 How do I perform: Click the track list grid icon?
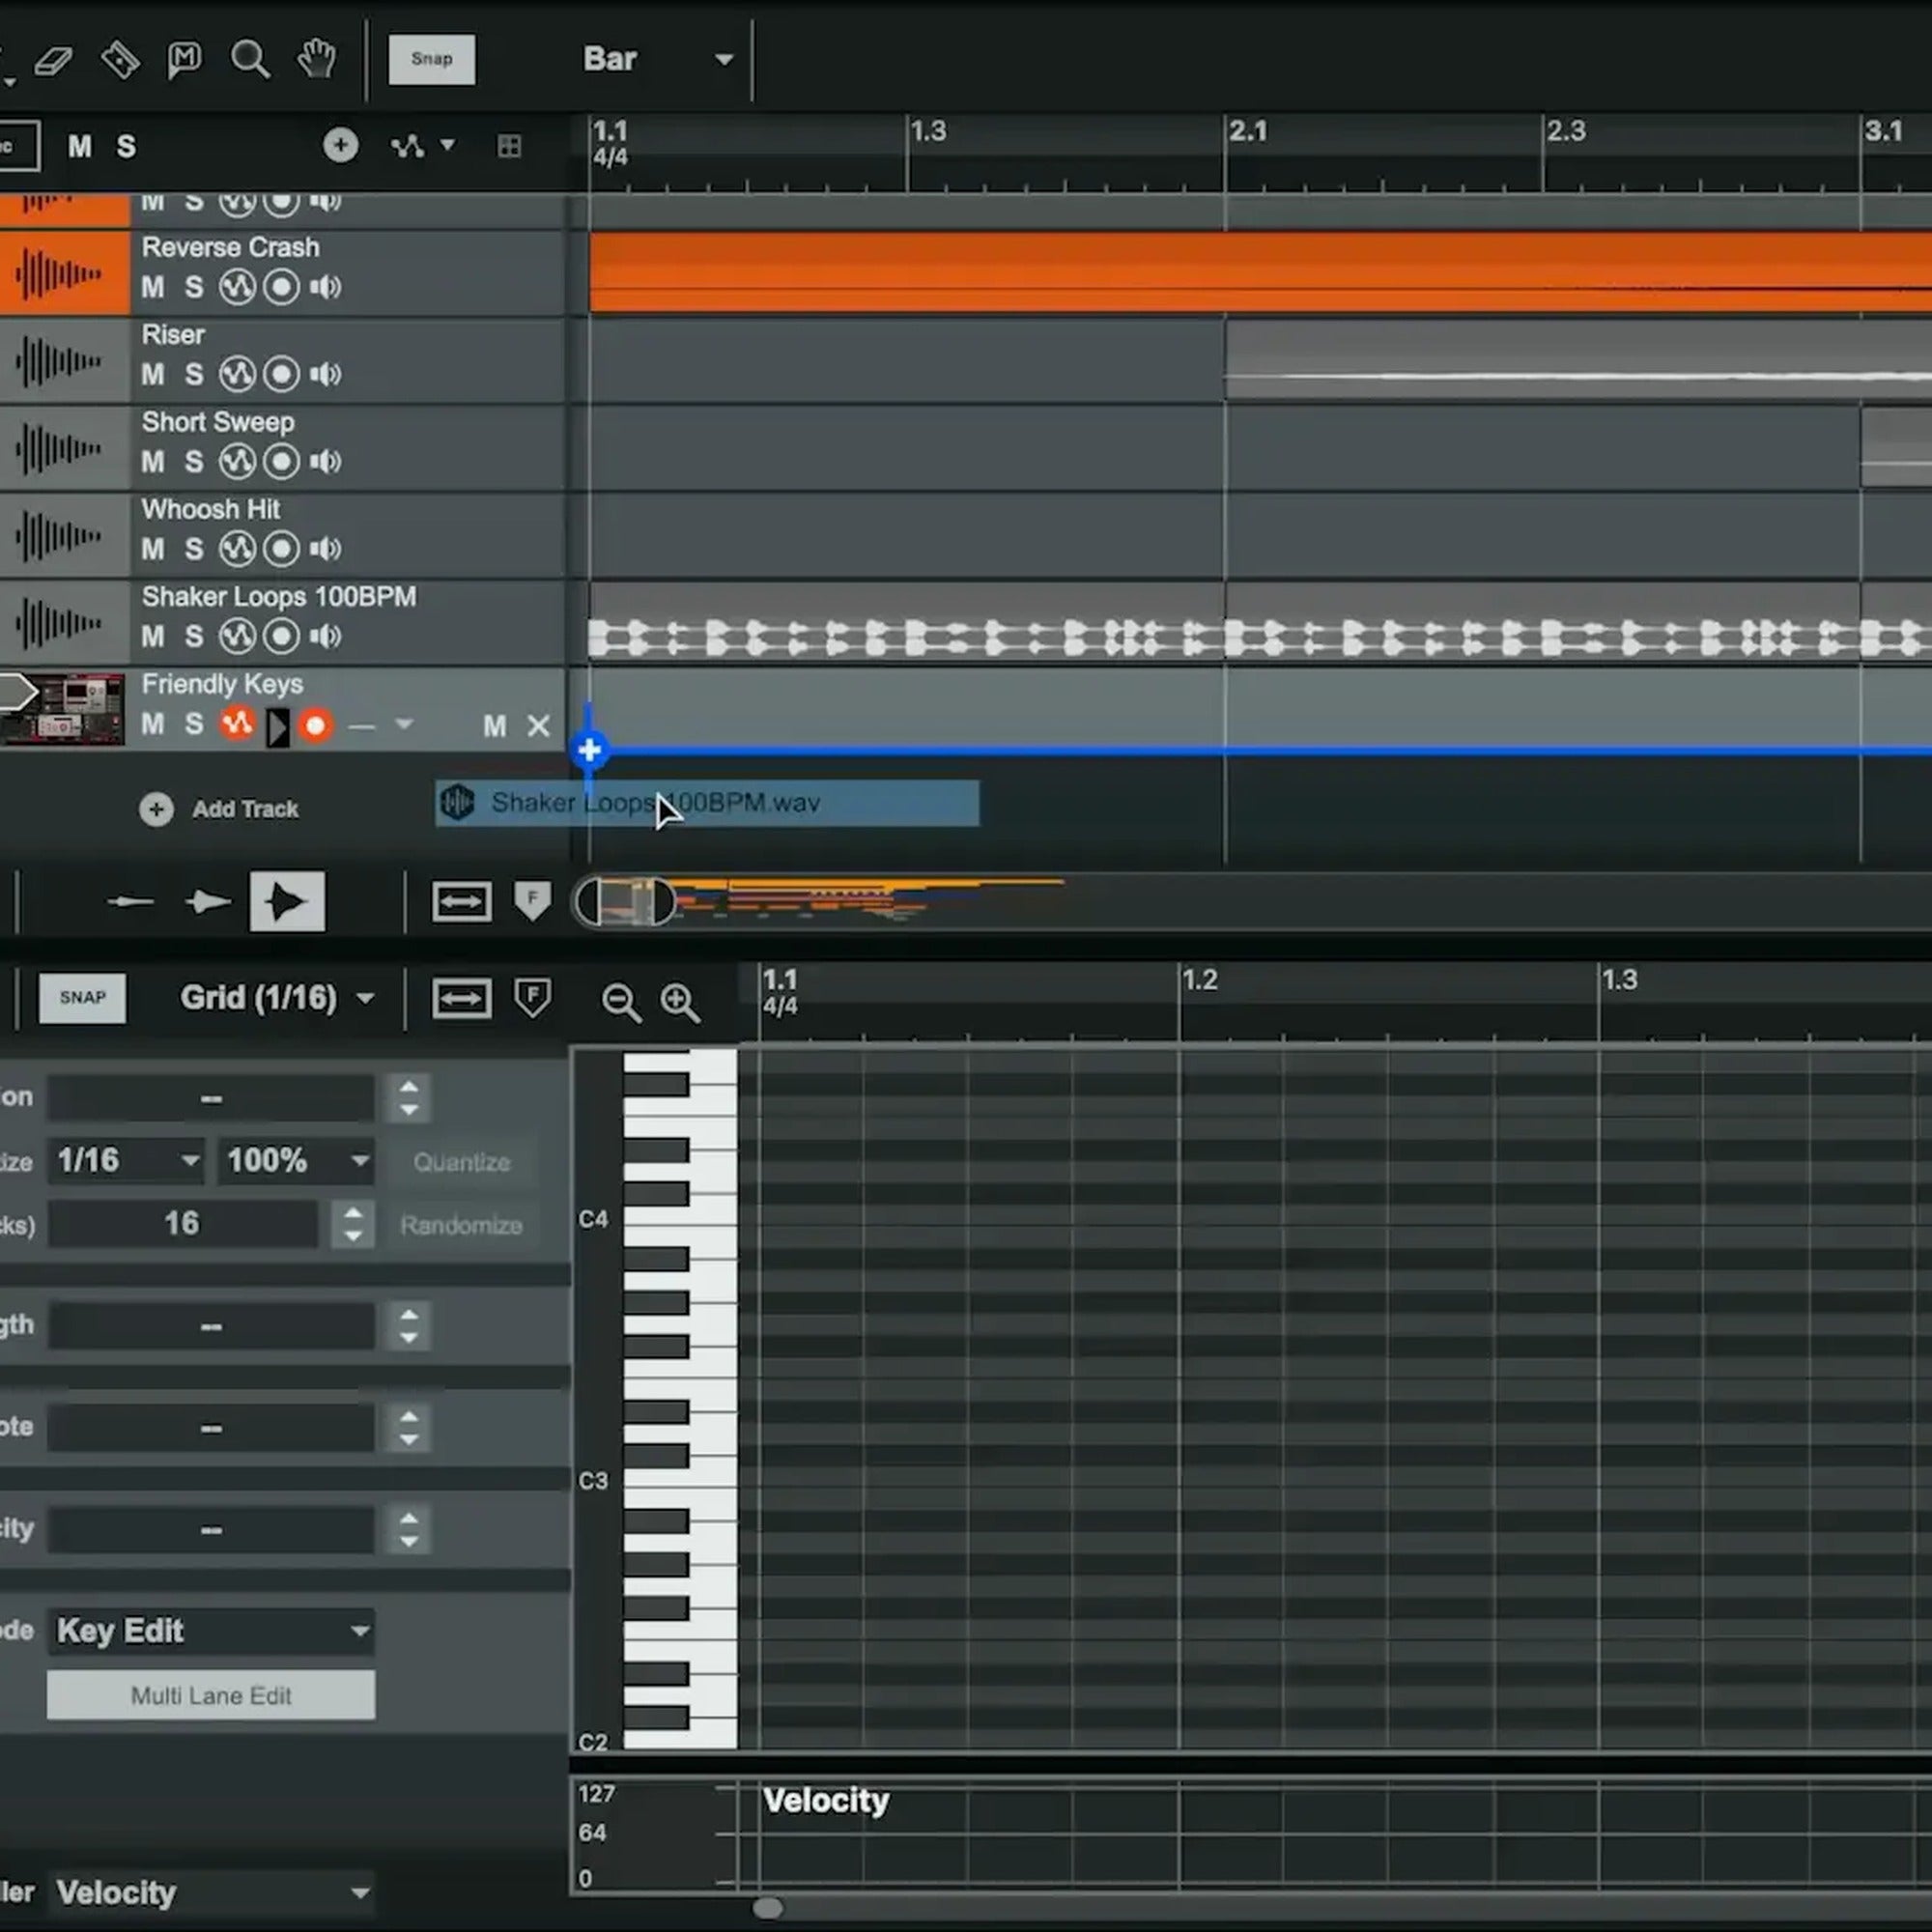pos(509,147)
